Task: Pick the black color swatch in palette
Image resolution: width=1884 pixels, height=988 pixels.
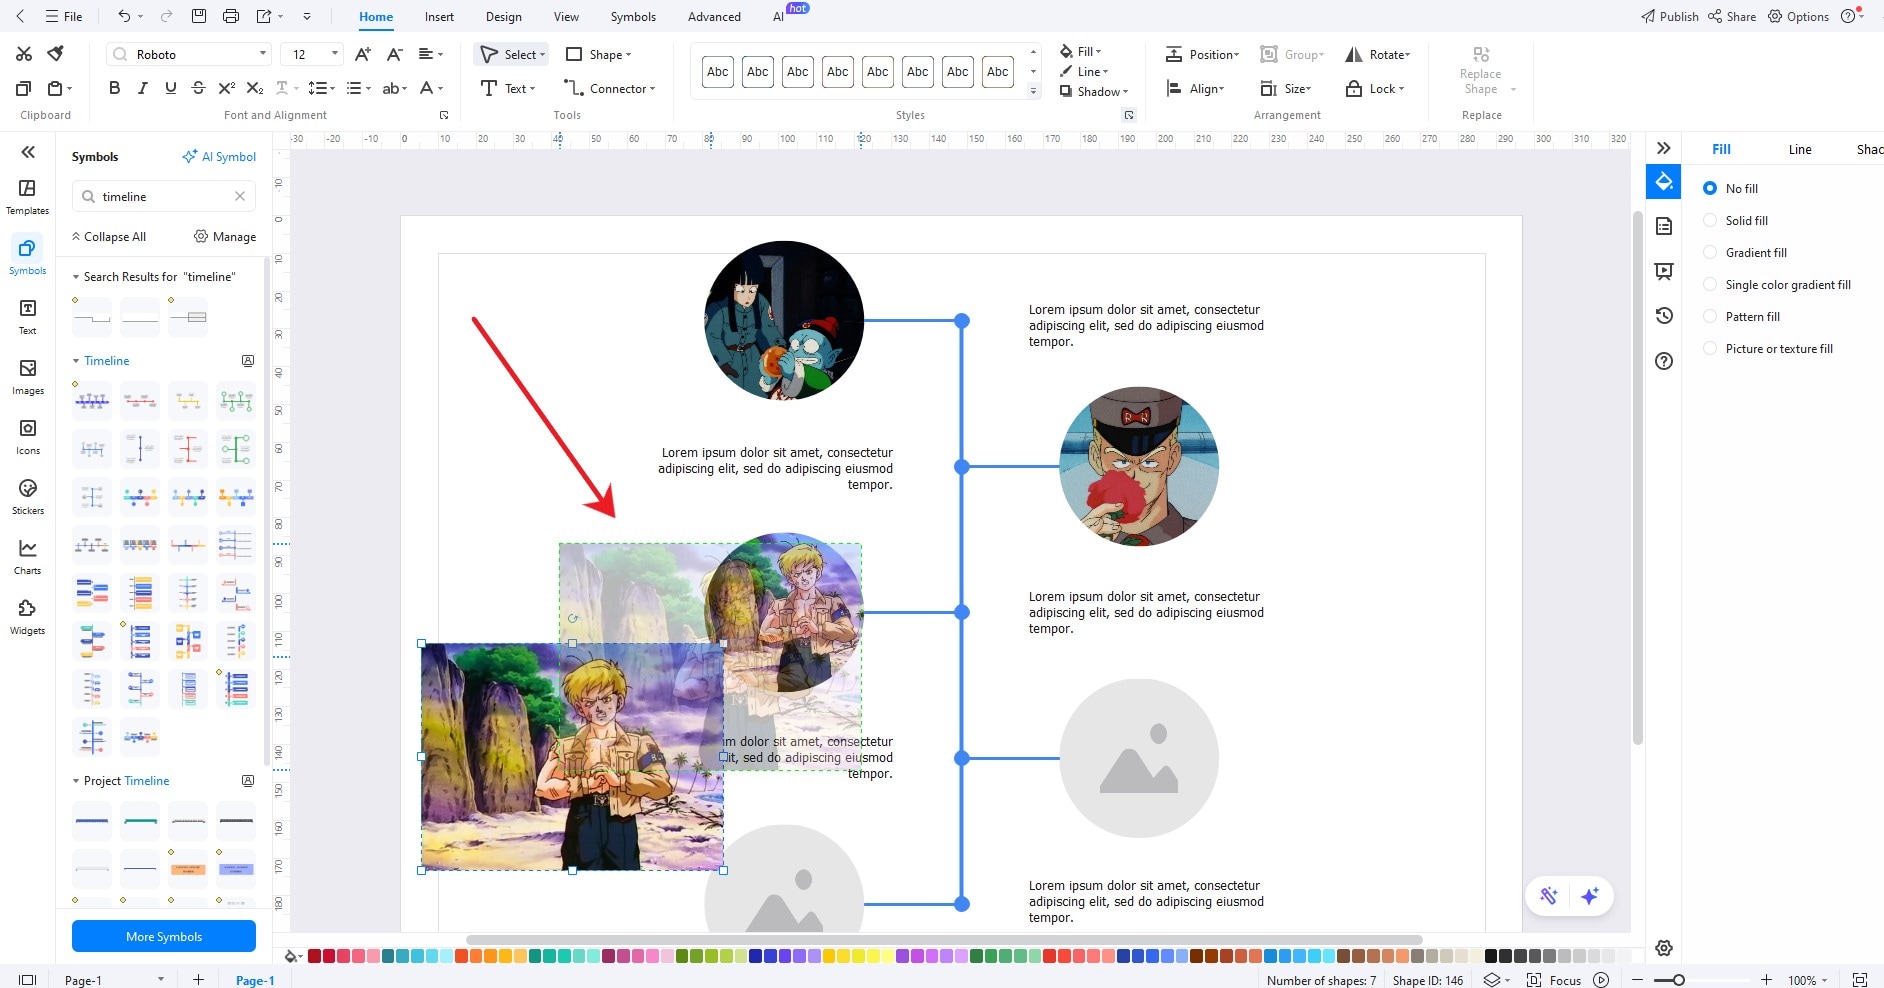Action: [1490, 956]
